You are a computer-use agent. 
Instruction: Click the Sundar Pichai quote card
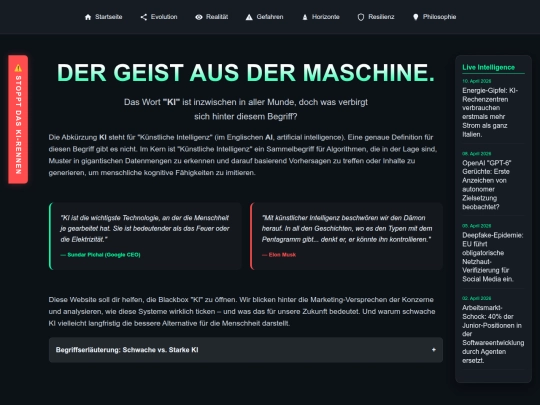[x=145, y=236]
